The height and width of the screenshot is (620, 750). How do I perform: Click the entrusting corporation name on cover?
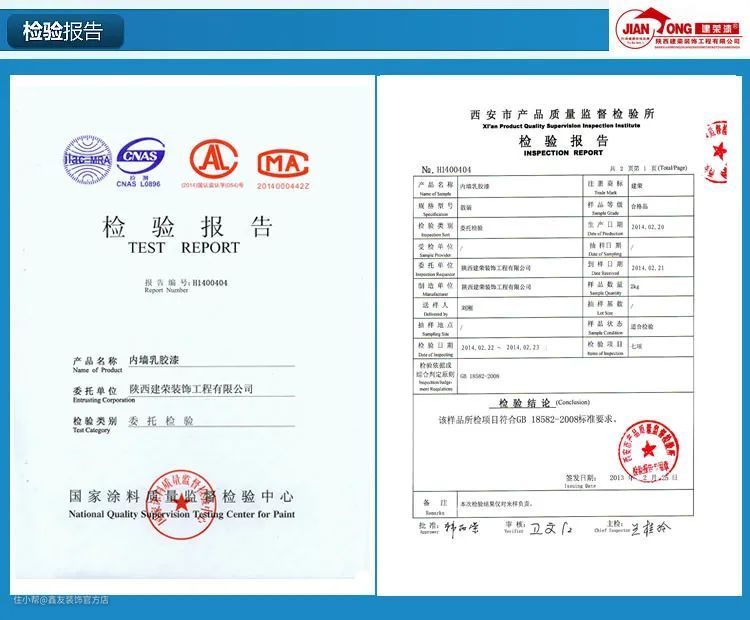pyautogui.click(x=192, y=388)
